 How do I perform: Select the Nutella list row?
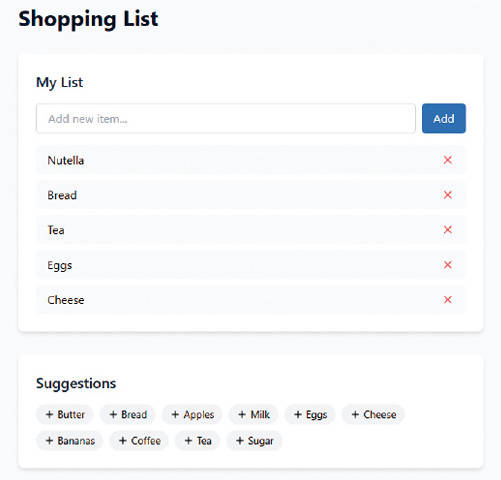pyautogui.click(x=251, y=160)
